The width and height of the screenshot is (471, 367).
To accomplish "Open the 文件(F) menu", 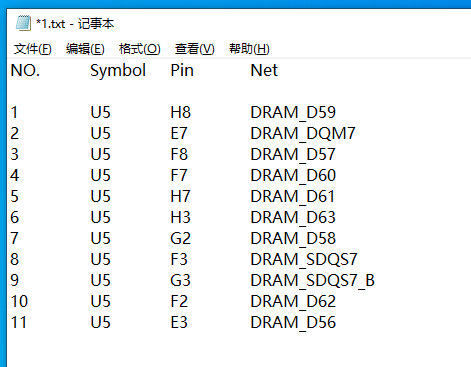I will [x=32, y=49].
